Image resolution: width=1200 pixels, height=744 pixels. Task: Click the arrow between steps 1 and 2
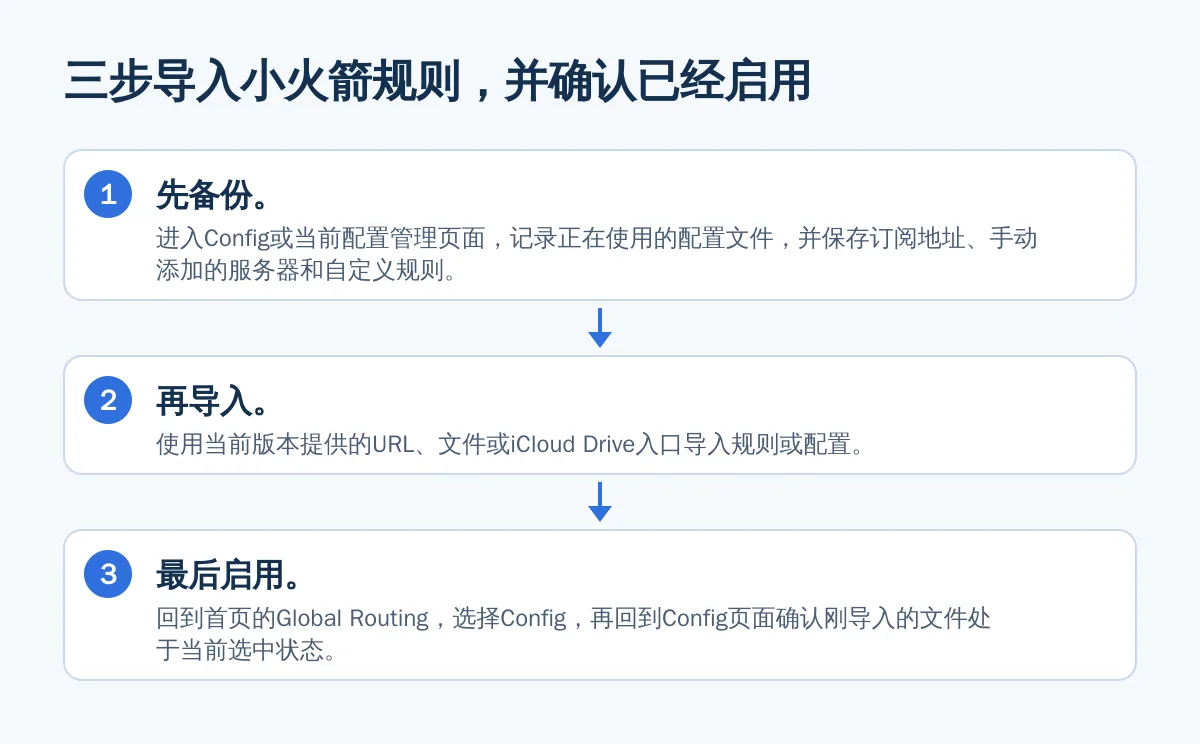point(600,328)
